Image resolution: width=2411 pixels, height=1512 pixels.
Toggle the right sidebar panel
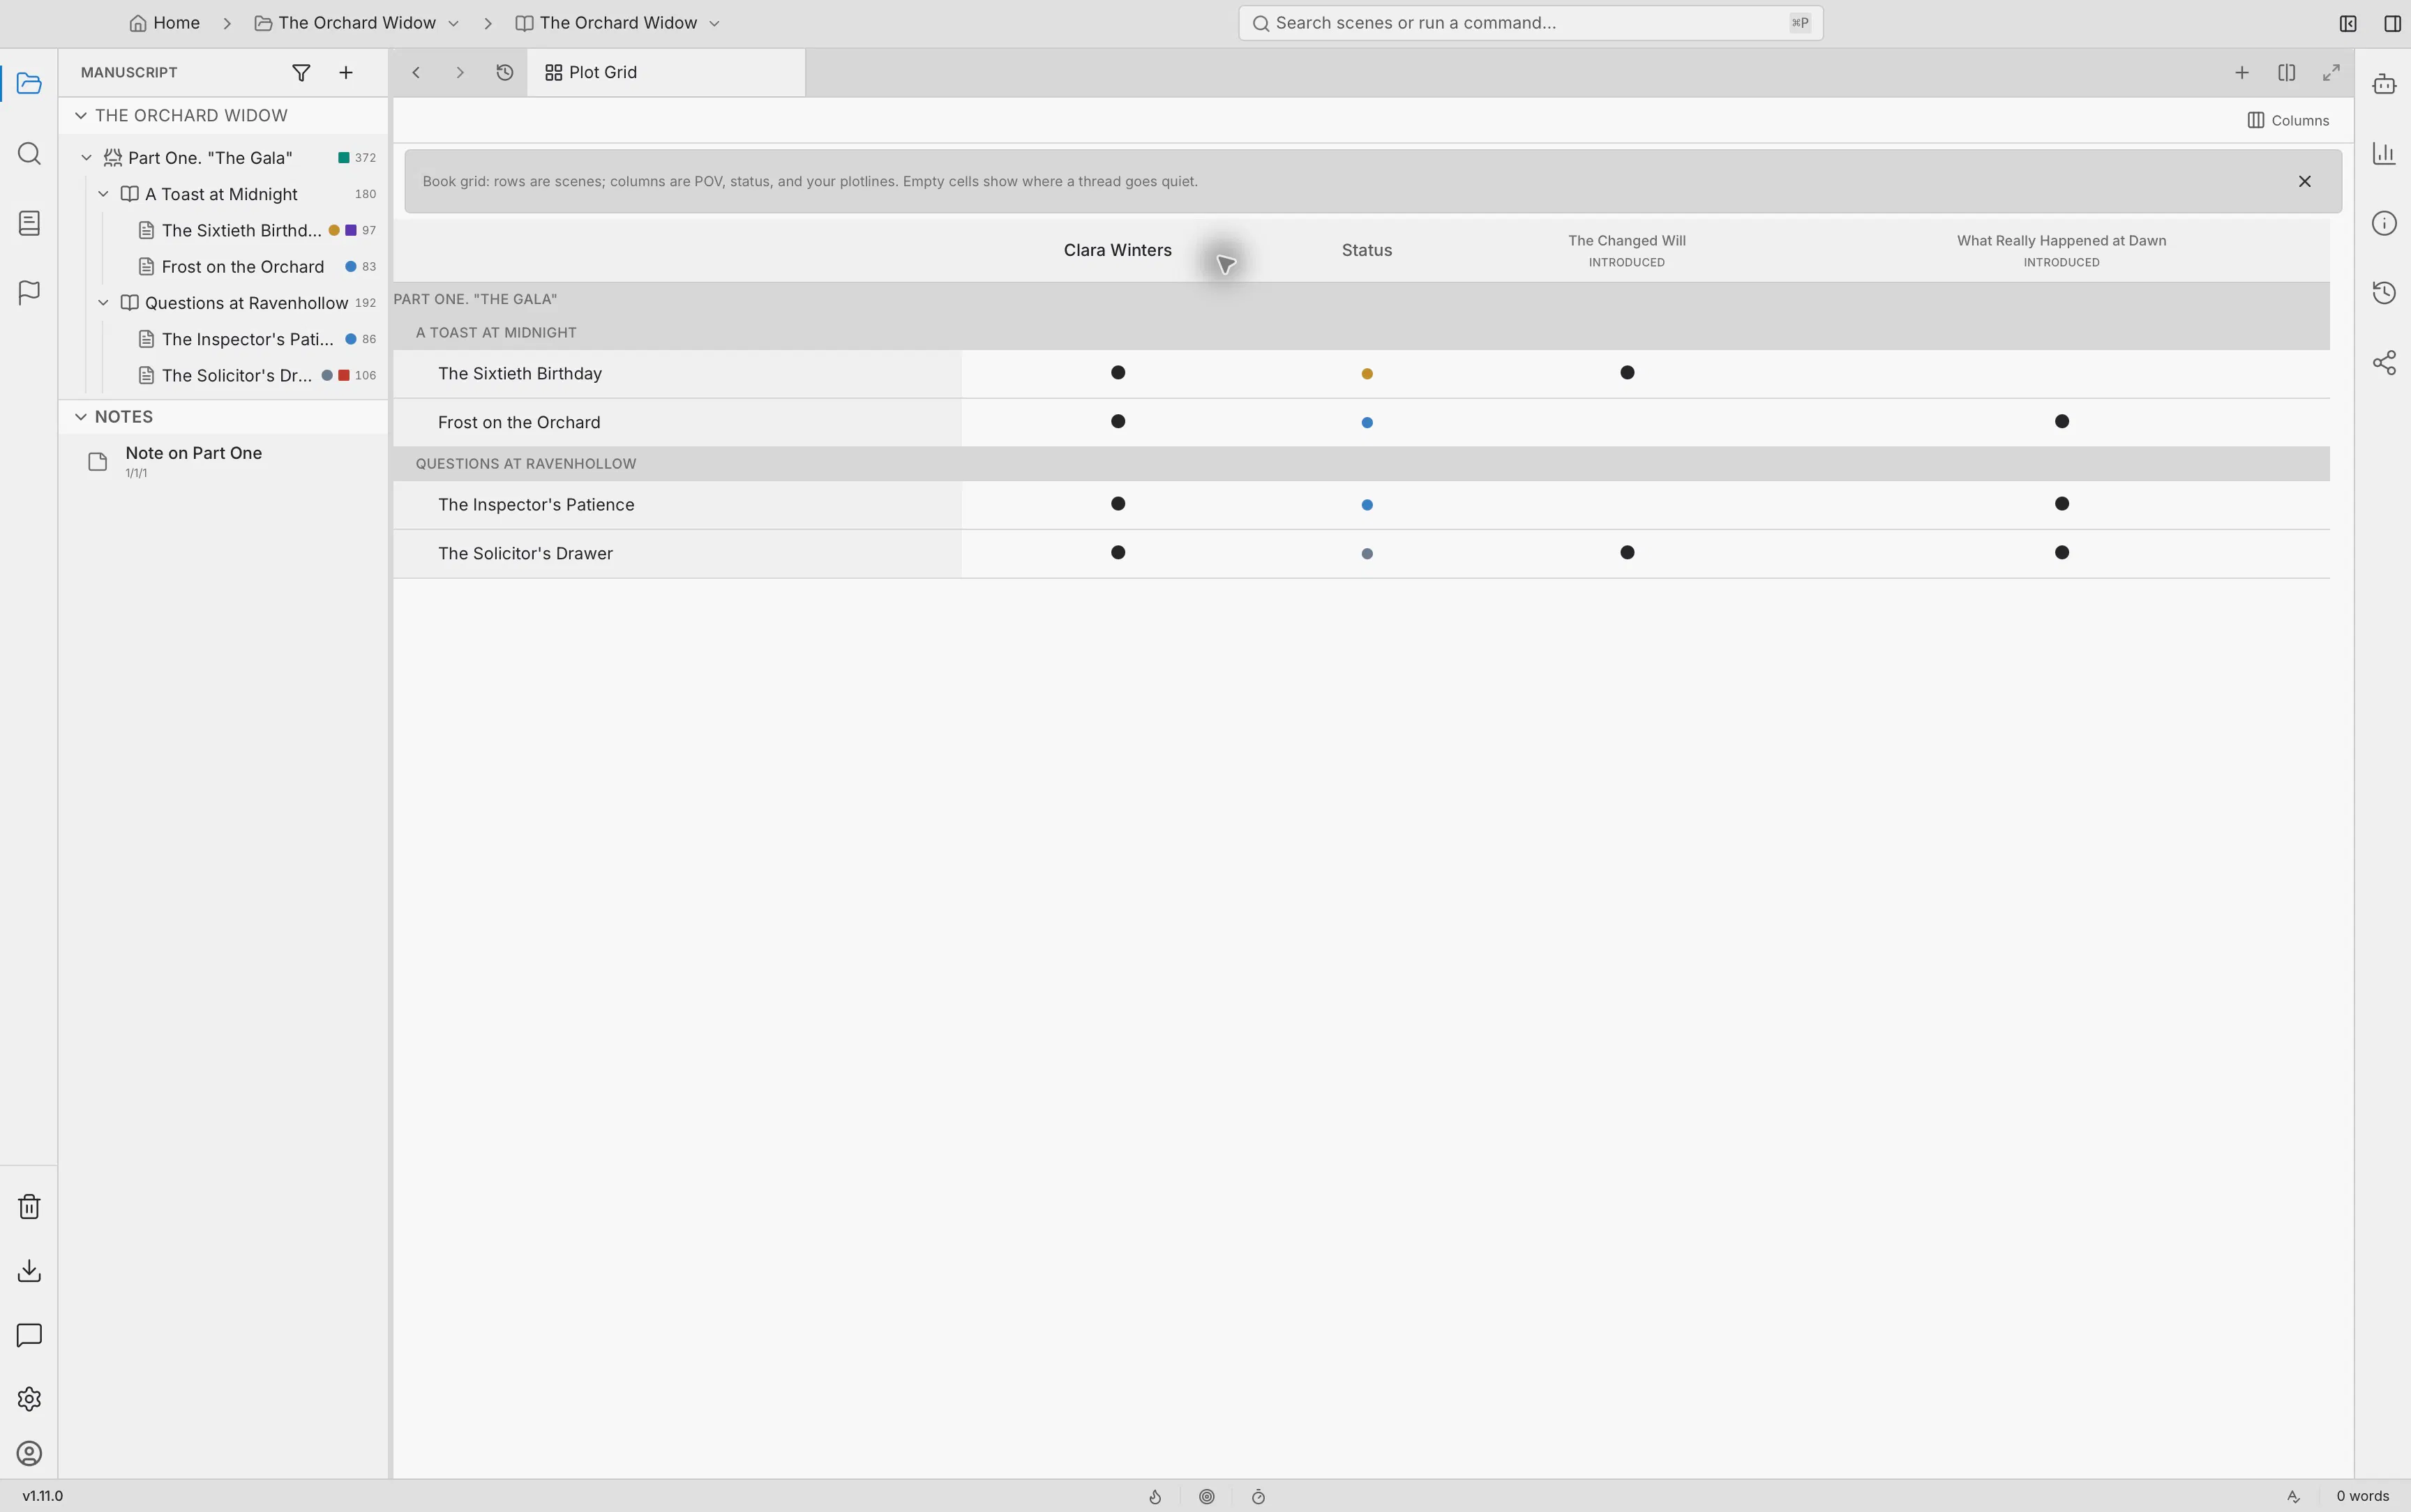(x=2393, y=23)
